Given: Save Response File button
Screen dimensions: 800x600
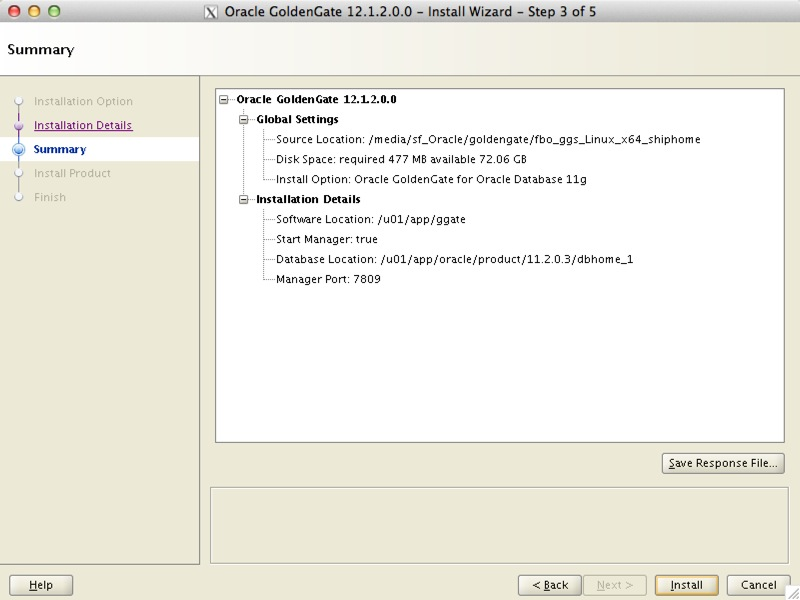Looking at the screenshot, I should 723,463.
